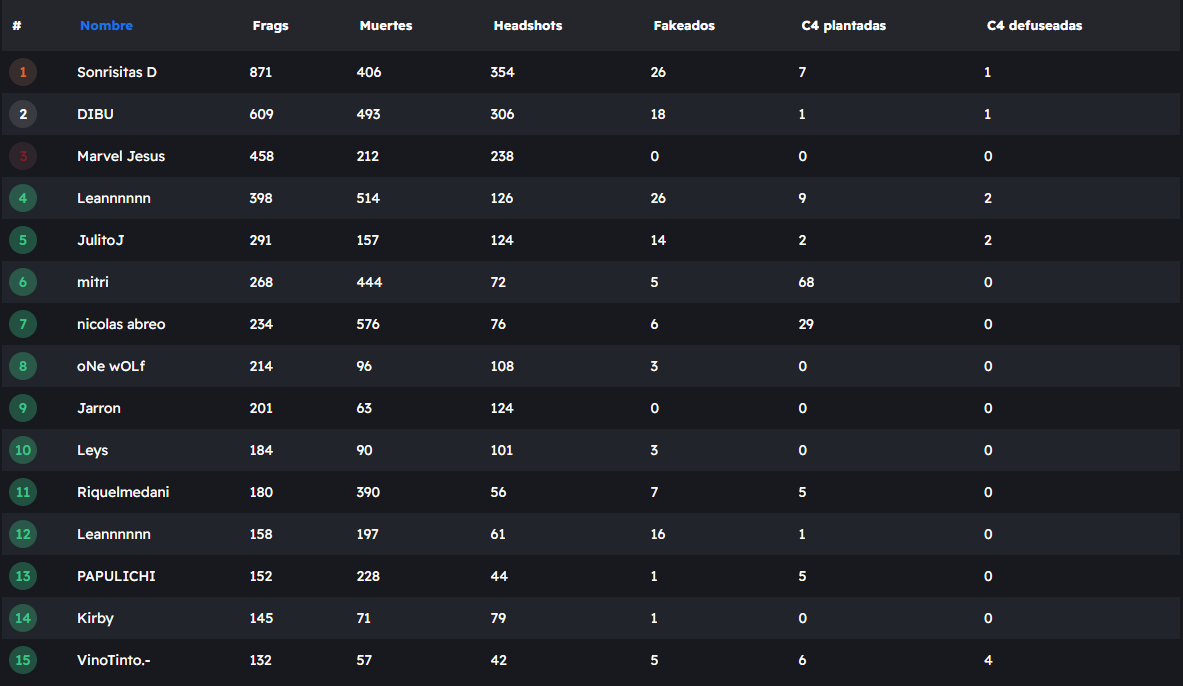The image size is (1183, 686).
Task: Sort table by Nombre column header
Action: click(106, 26)
